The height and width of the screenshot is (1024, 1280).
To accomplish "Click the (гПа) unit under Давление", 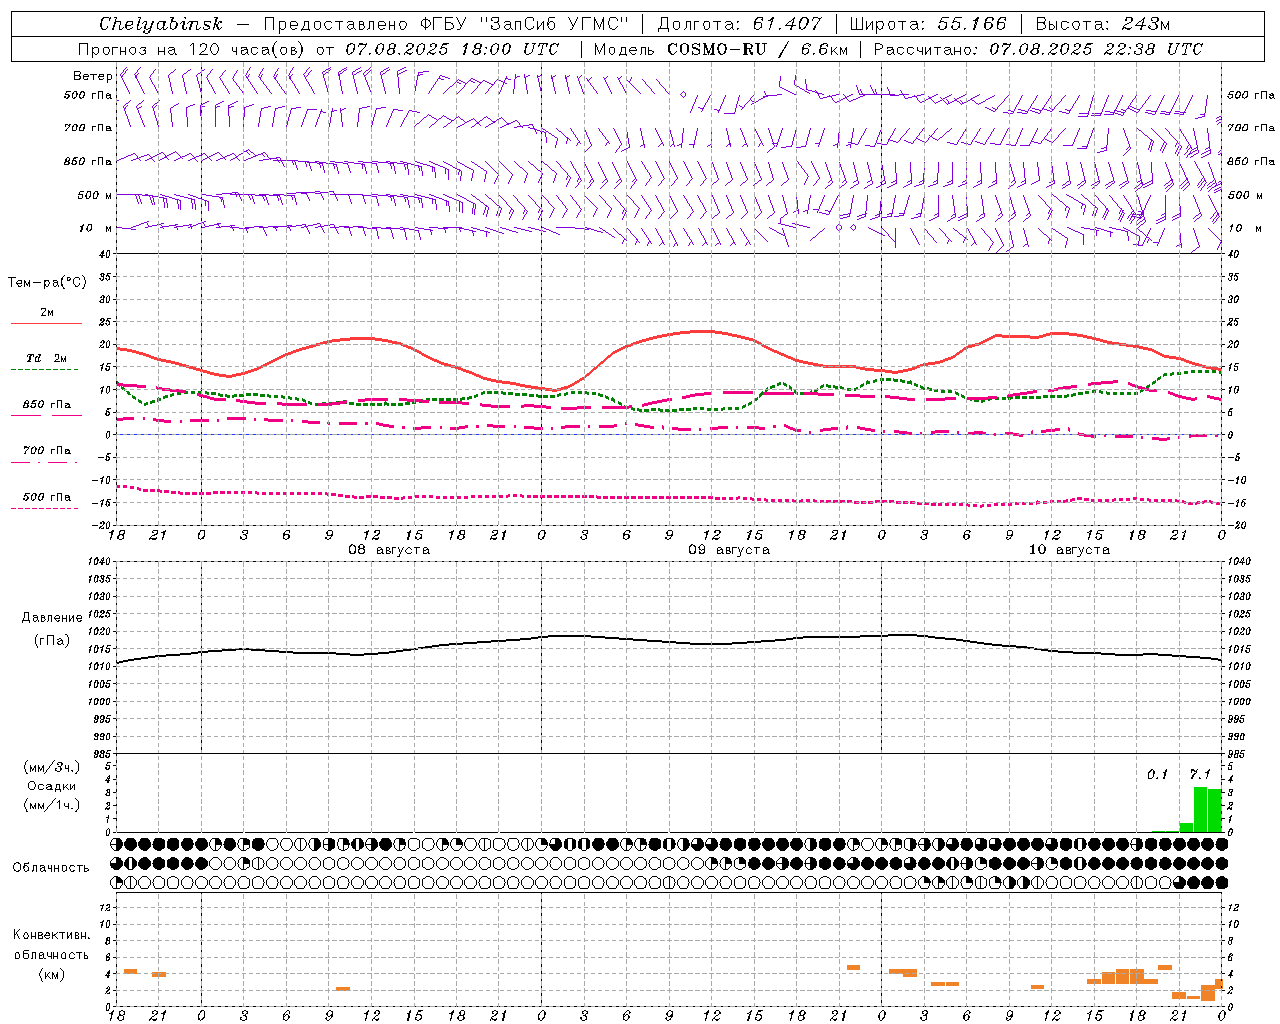I will click(52, 640).
